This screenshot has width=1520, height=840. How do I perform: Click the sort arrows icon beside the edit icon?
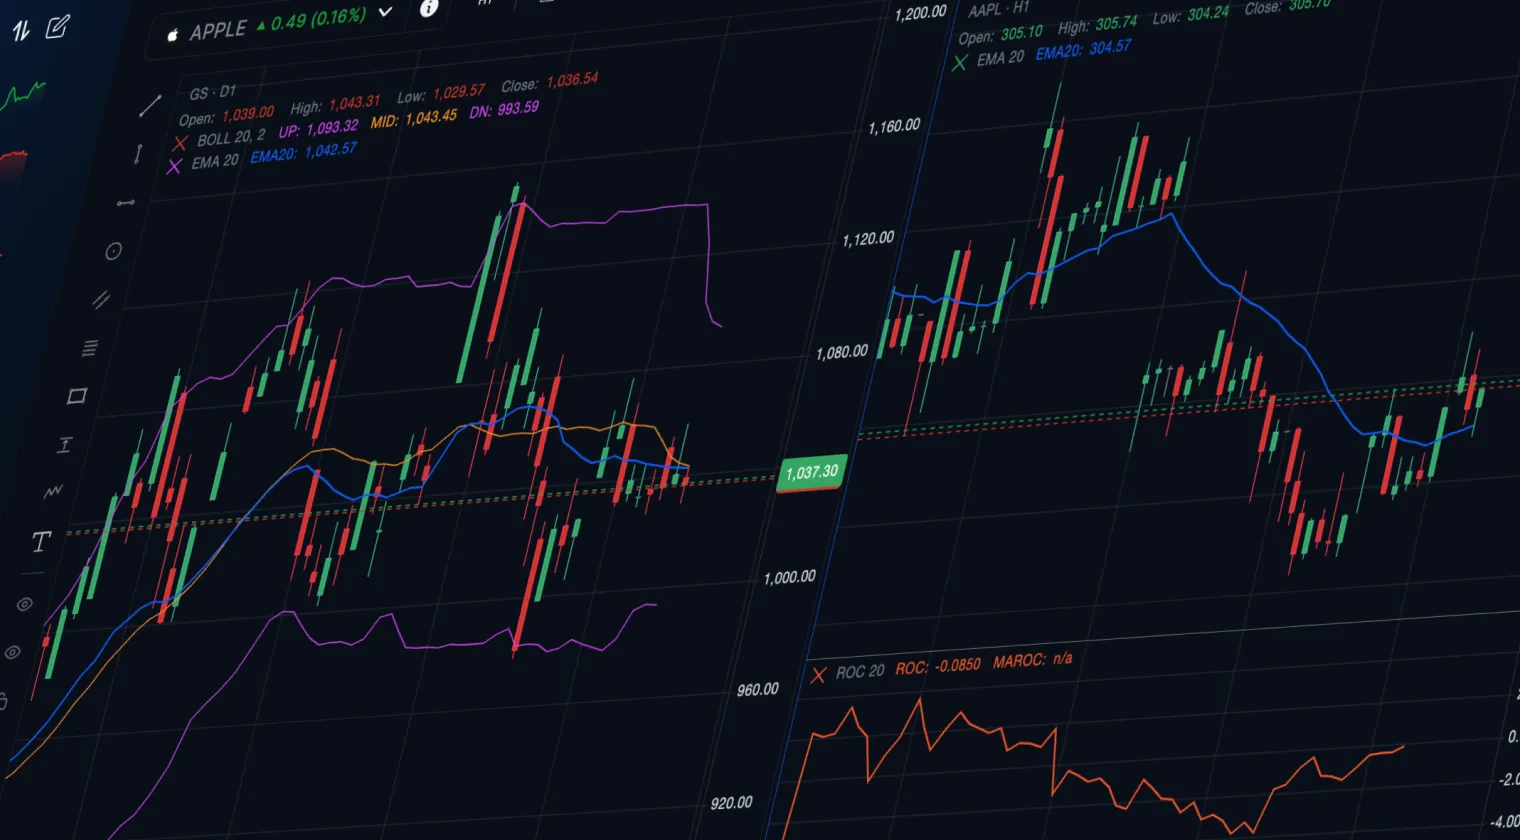click(x=21, y=31)
